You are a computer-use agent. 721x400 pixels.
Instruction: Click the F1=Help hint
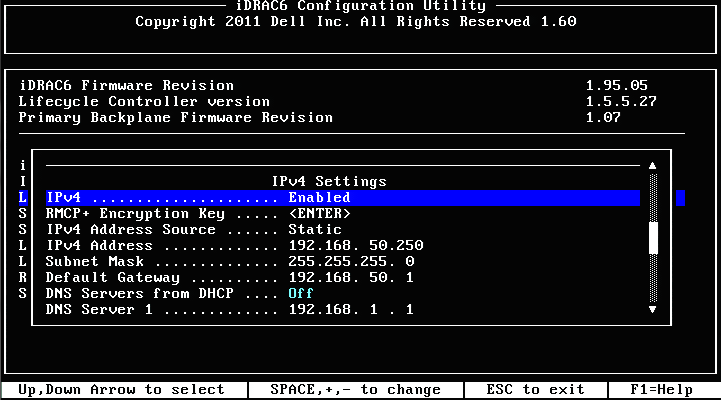coord(661,390)
